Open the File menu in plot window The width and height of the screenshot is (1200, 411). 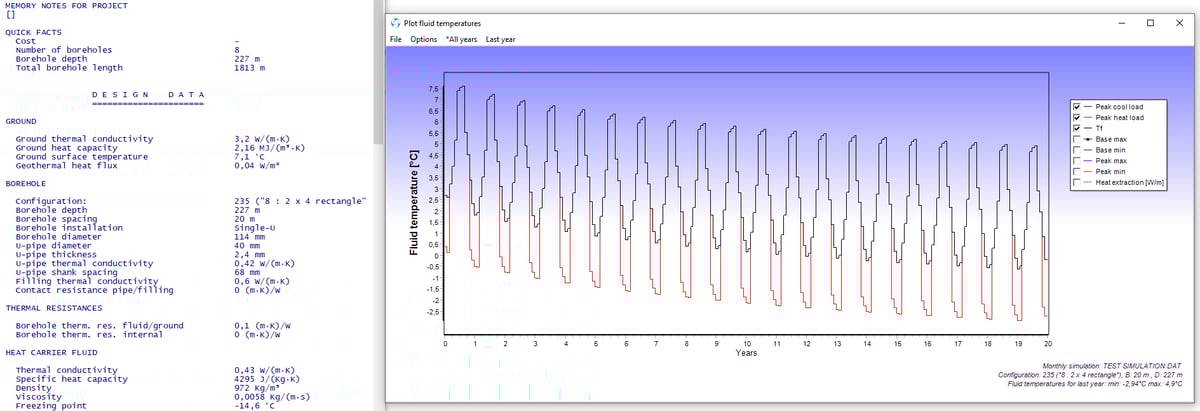(394, 39)
